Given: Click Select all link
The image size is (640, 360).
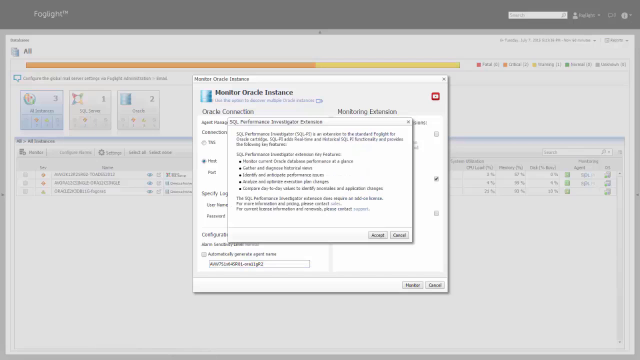Looking at the screenshot, I should pyautogui.click(x=137, y=152).
